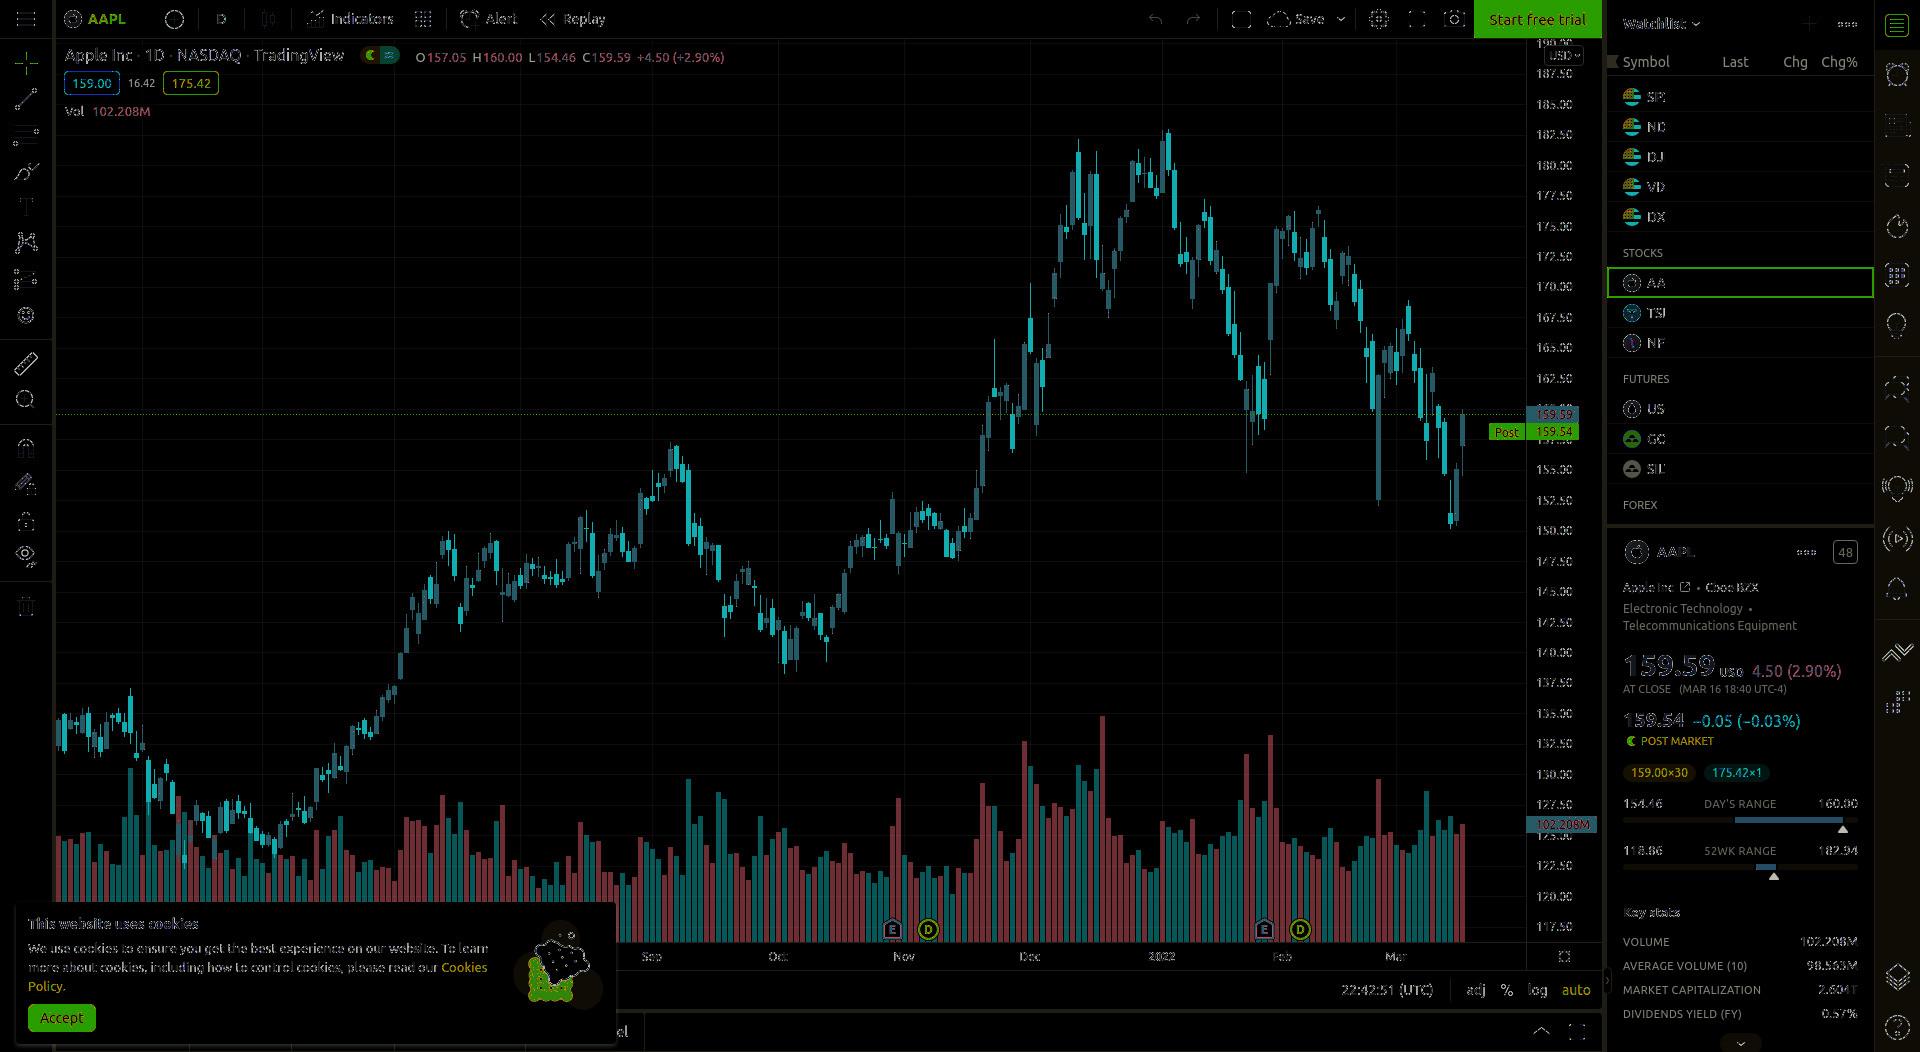Toggle magnet mode for drawings

(26, 448)
